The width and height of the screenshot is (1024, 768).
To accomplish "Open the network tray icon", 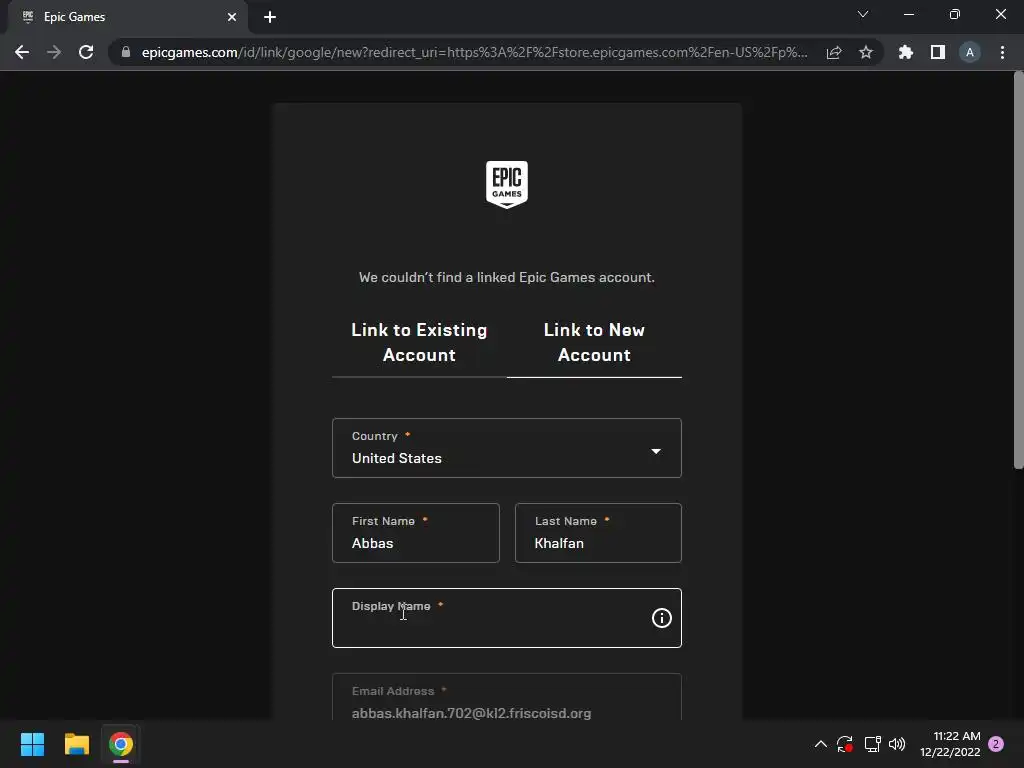I will point(872,744).
